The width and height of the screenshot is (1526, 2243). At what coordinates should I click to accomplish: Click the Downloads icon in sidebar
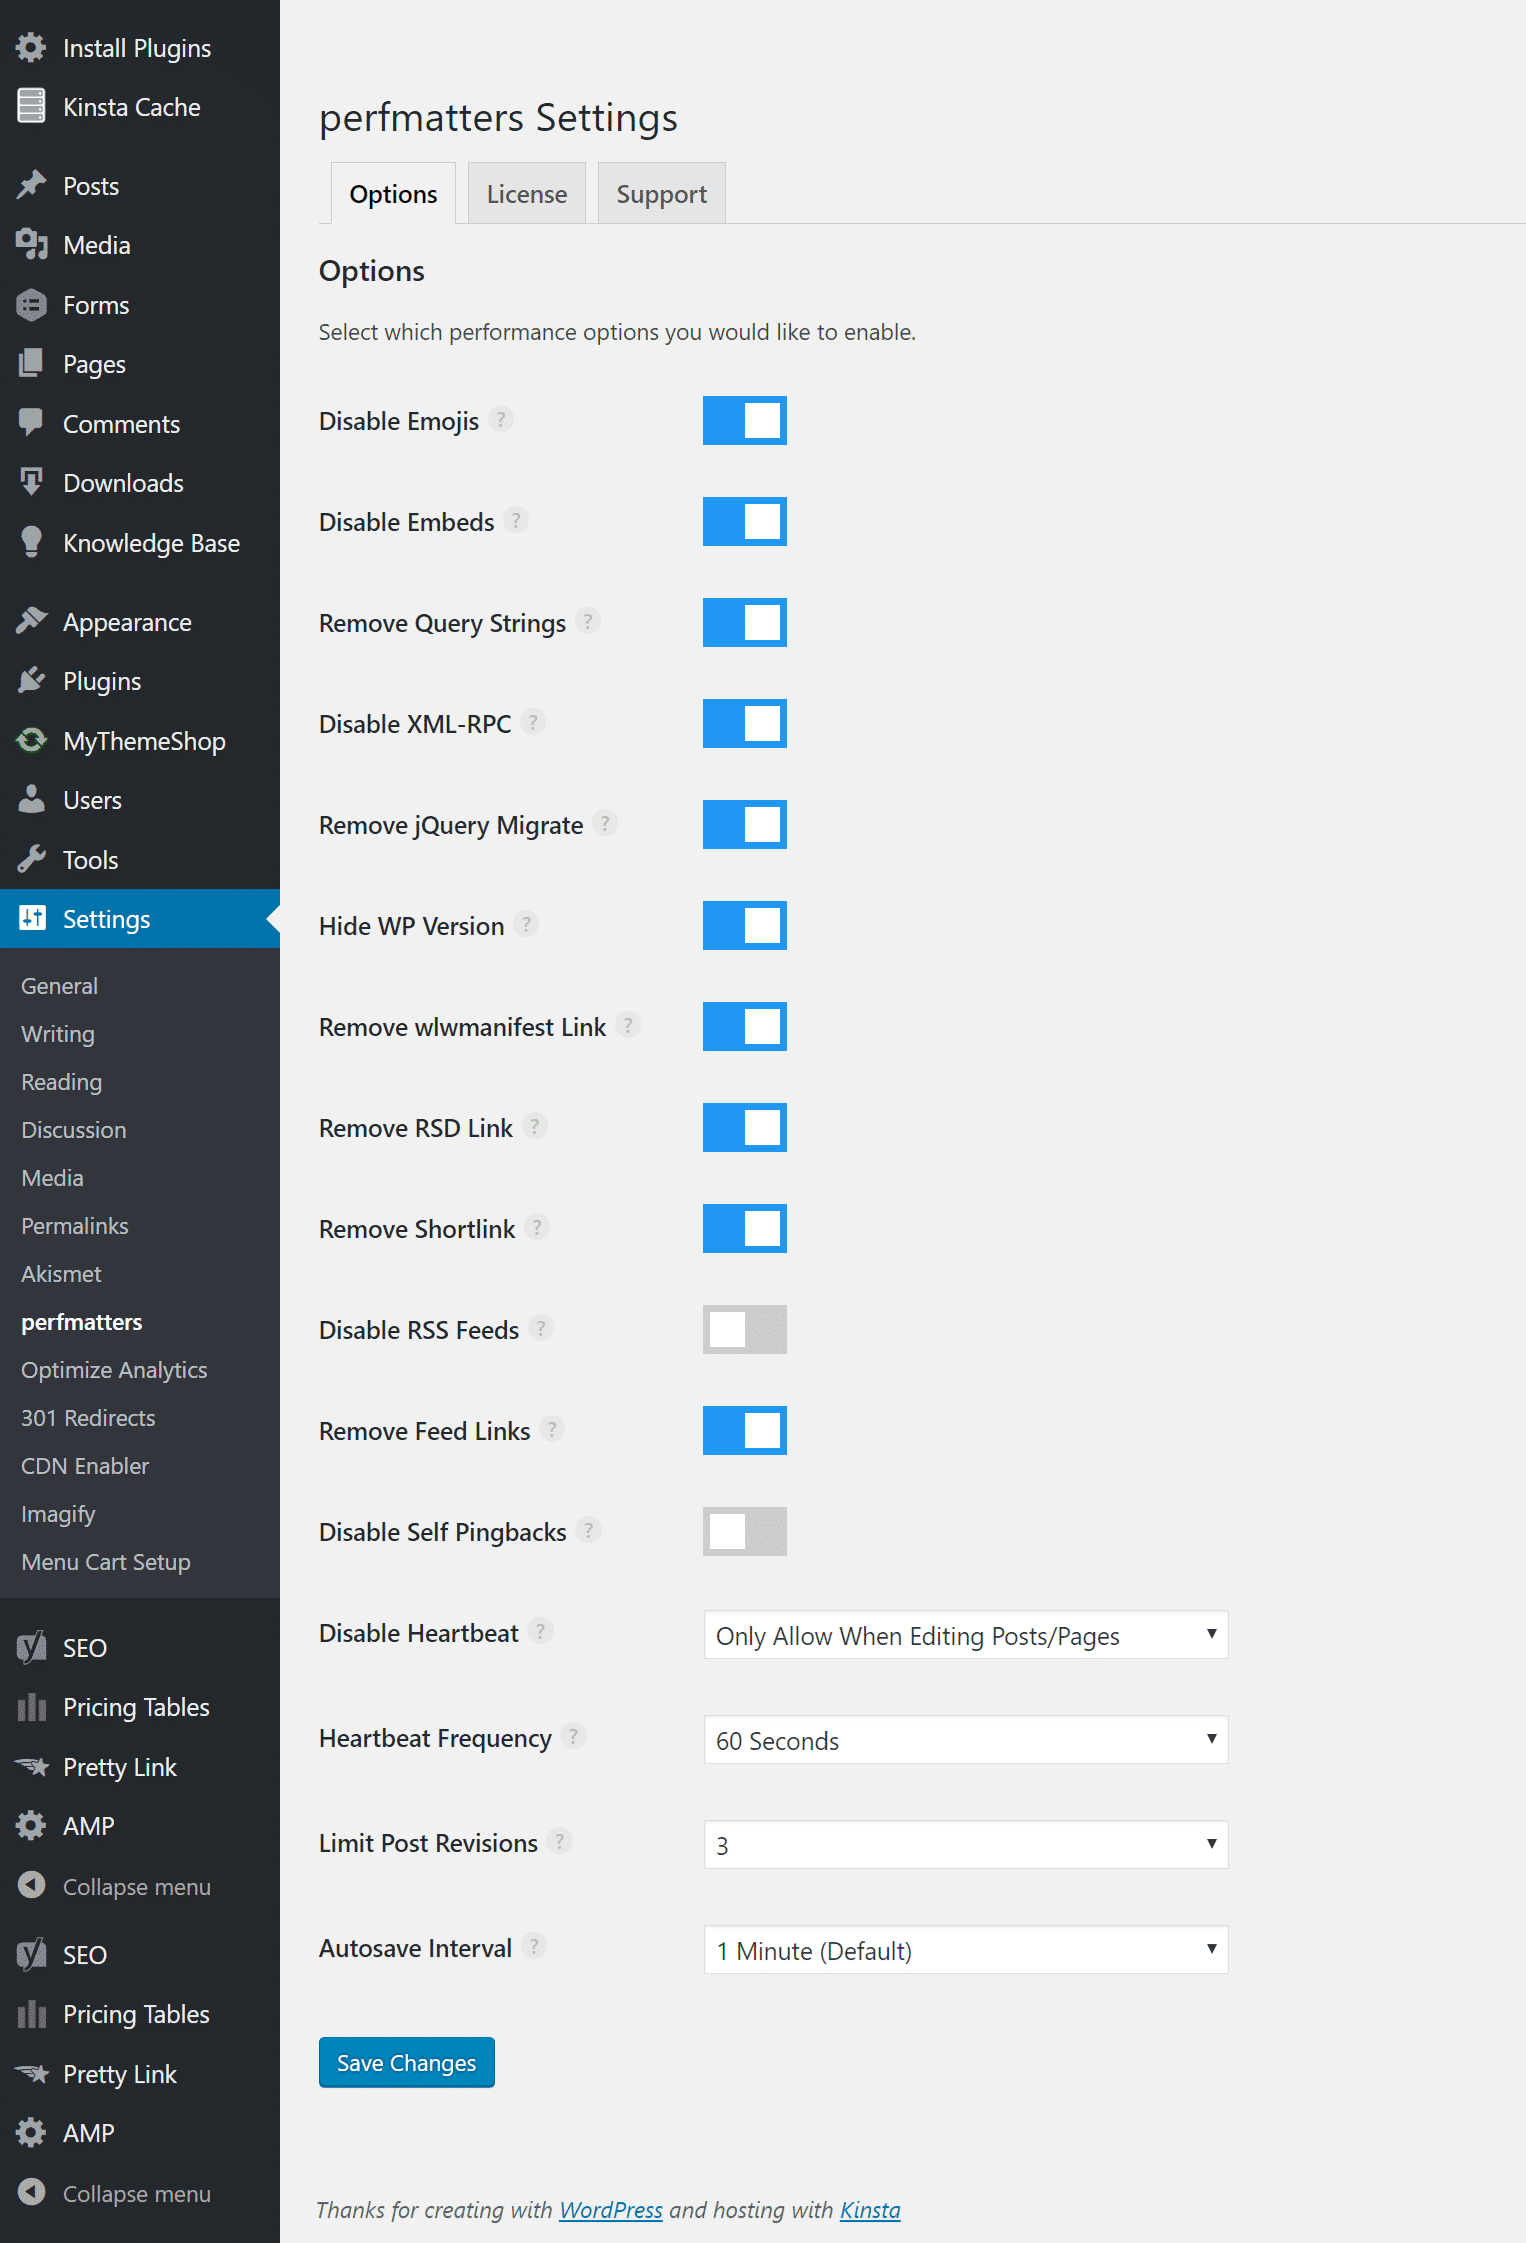tap(31, 482)
